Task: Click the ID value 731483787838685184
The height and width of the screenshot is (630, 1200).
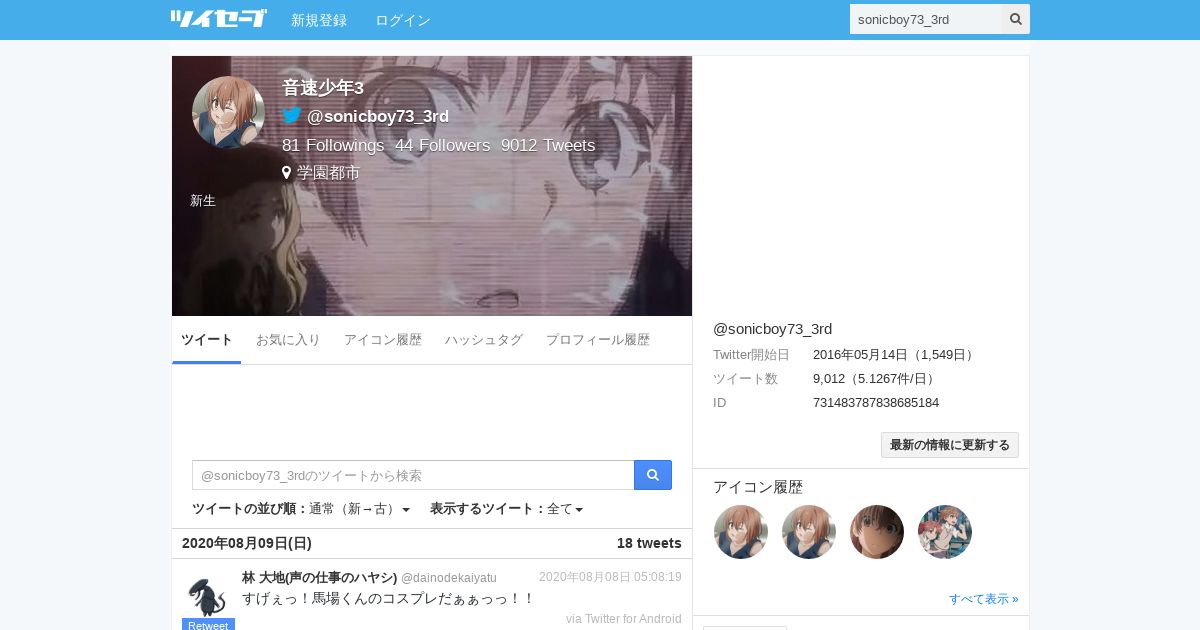Action: point(876,403)
